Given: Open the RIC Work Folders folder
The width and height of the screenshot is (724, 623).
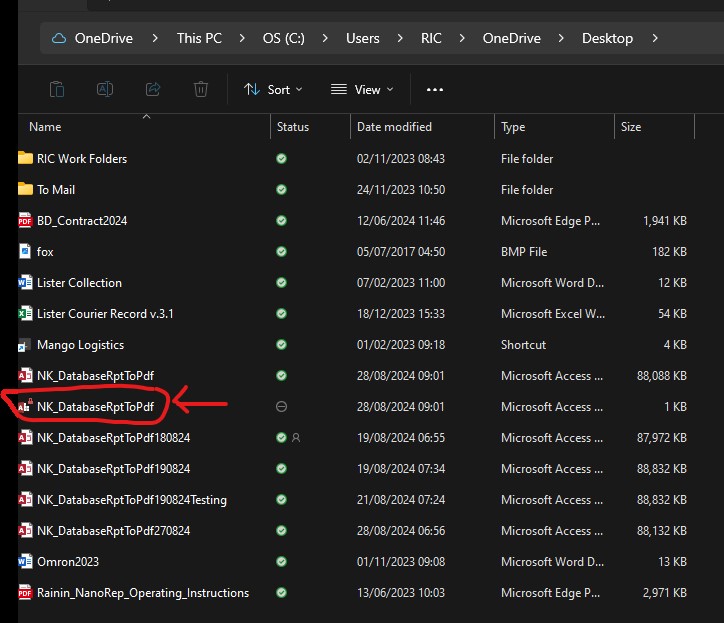Looking at the screenshot, I should click(x=82, y=159).
